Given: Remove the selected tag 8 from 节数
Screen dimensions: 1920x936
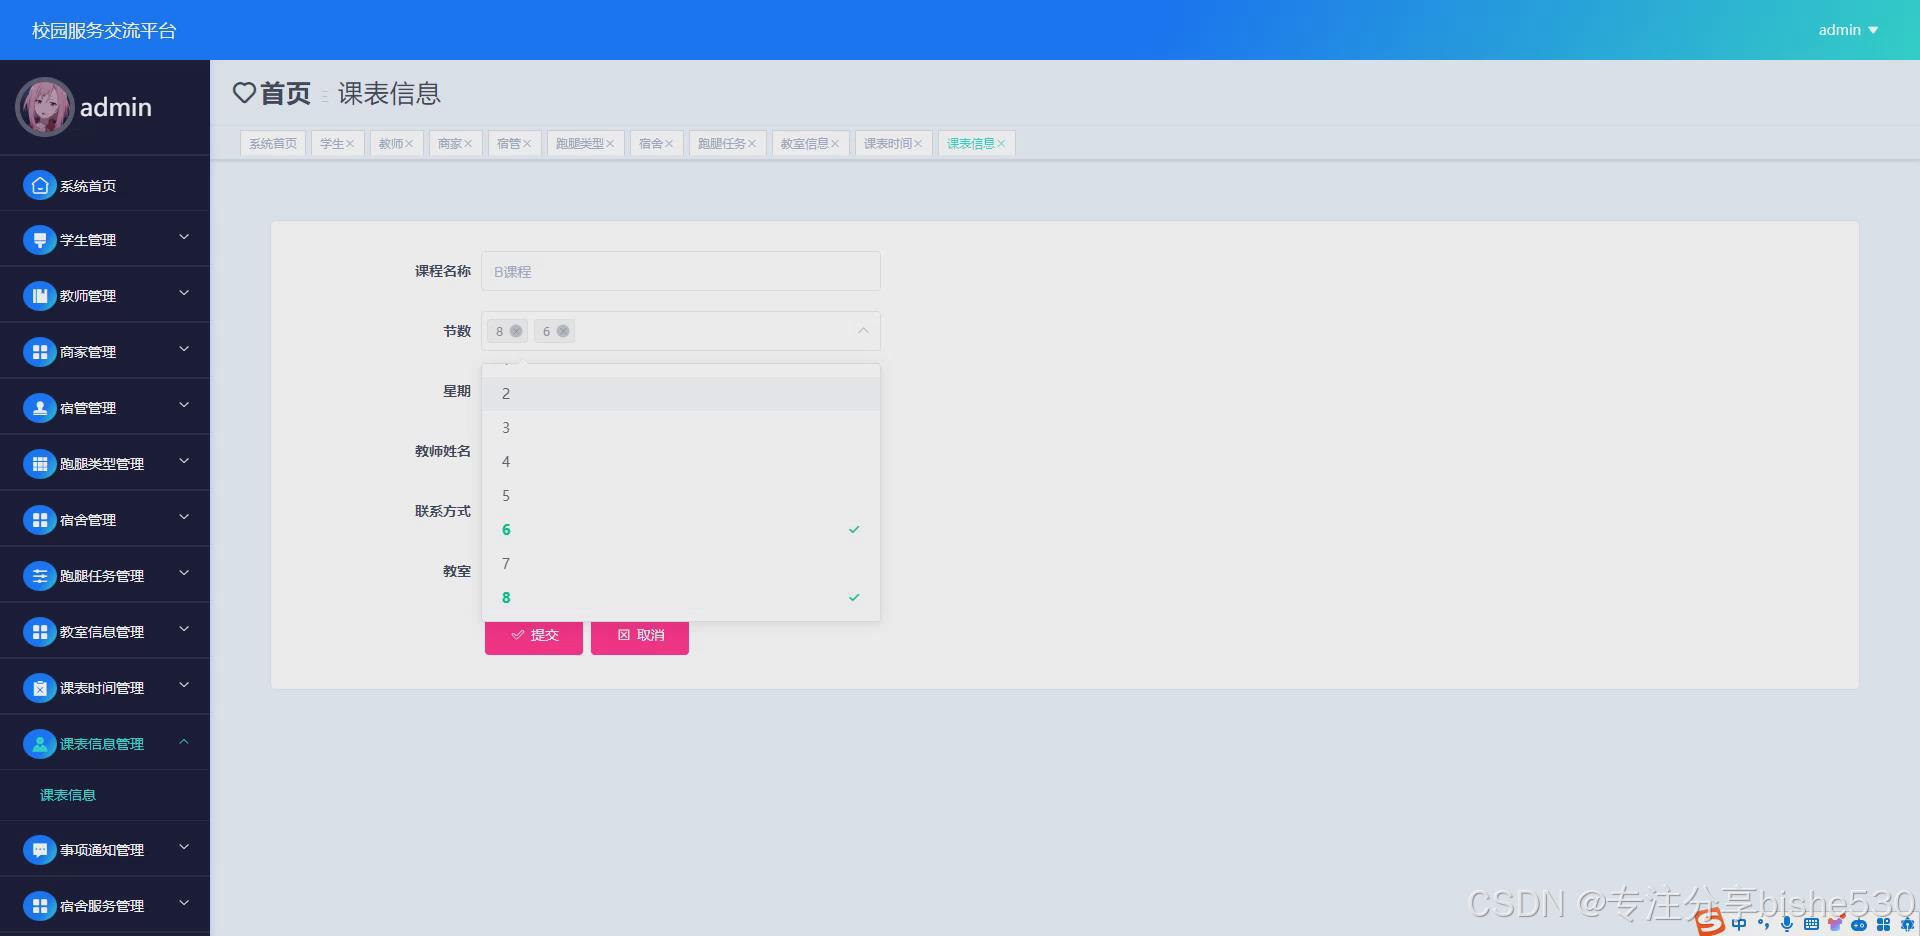Looking at the screenshot, I should tap(516, 331).
